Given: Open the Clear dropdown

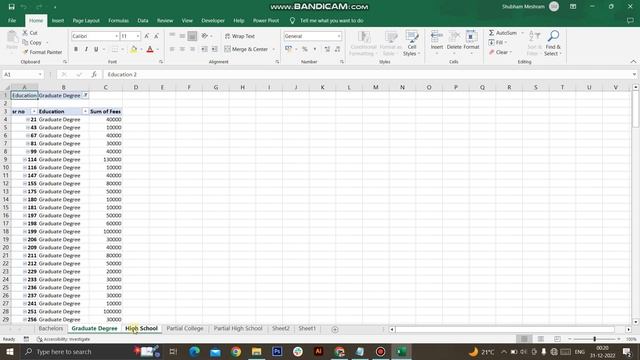Looking at the screenshot, I should (x=500, y=52).
